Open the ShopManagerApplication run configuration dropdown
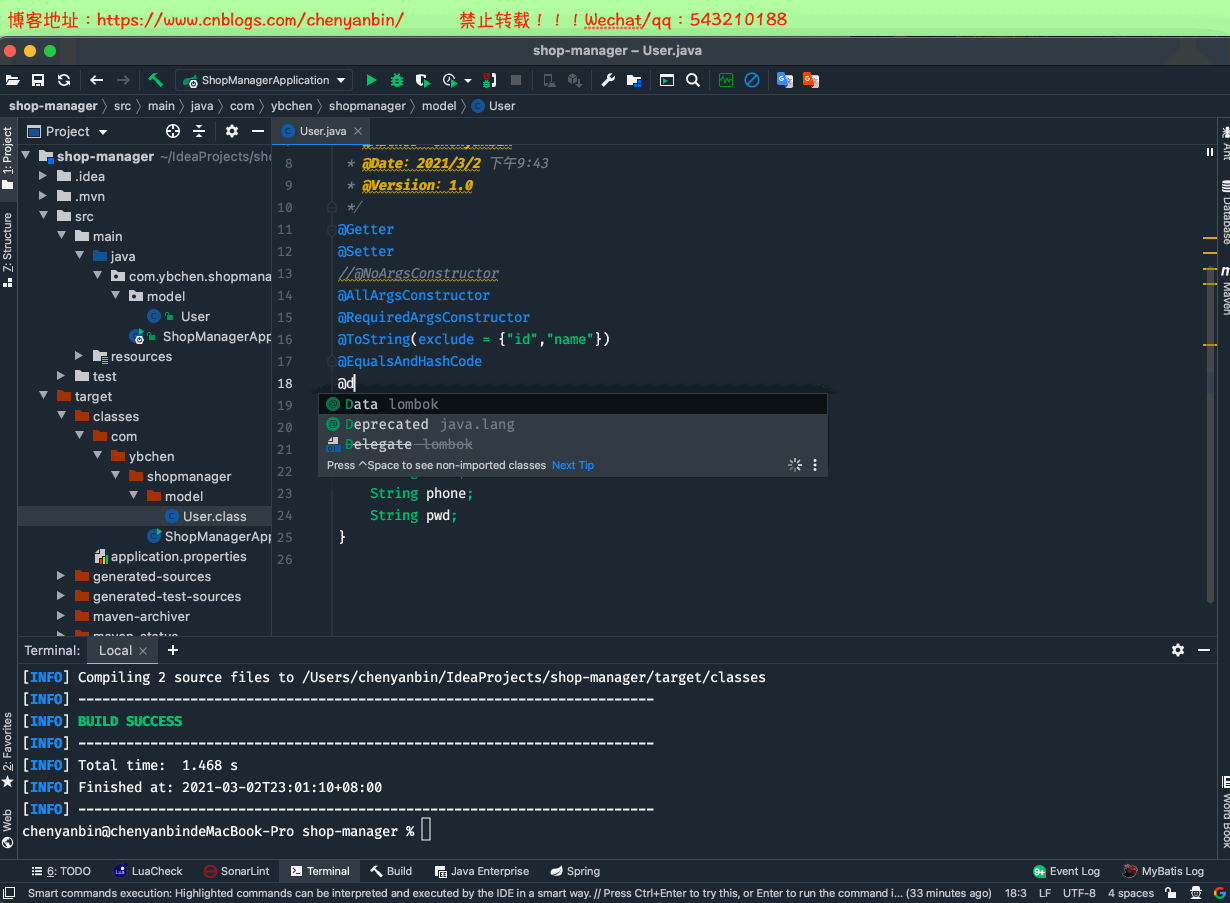Viewport: 1230px width, 903px height. click(x=263, y=80)
